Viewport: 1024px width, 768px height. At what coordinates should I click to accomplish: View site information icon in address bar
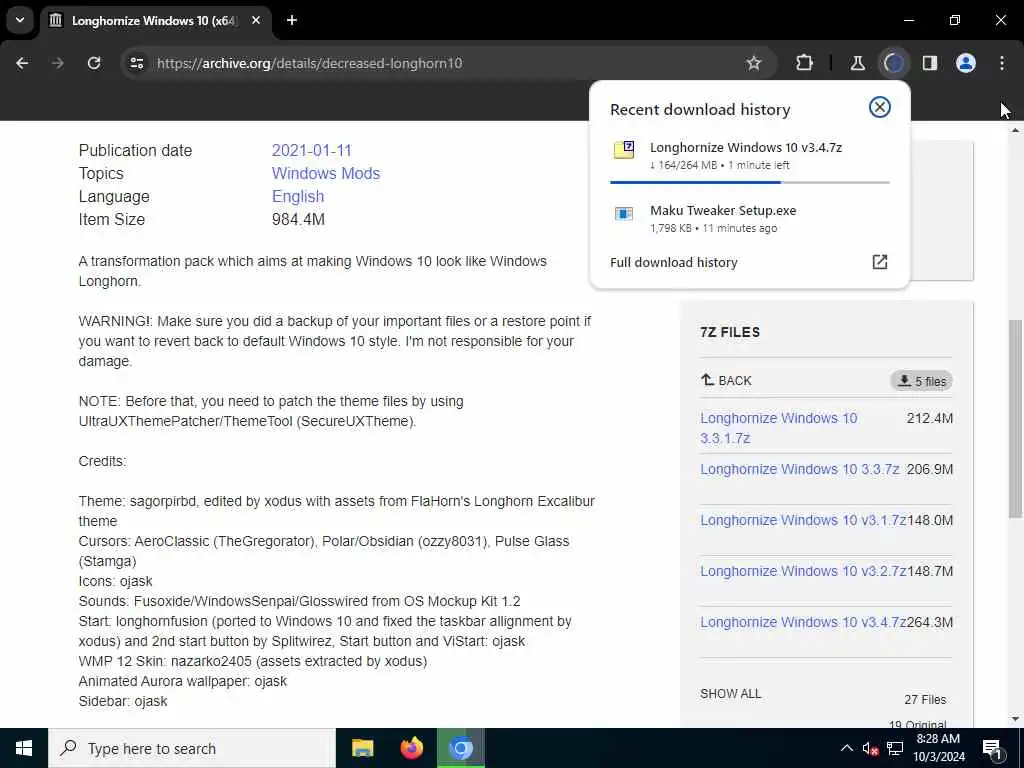tap(136, 63)
